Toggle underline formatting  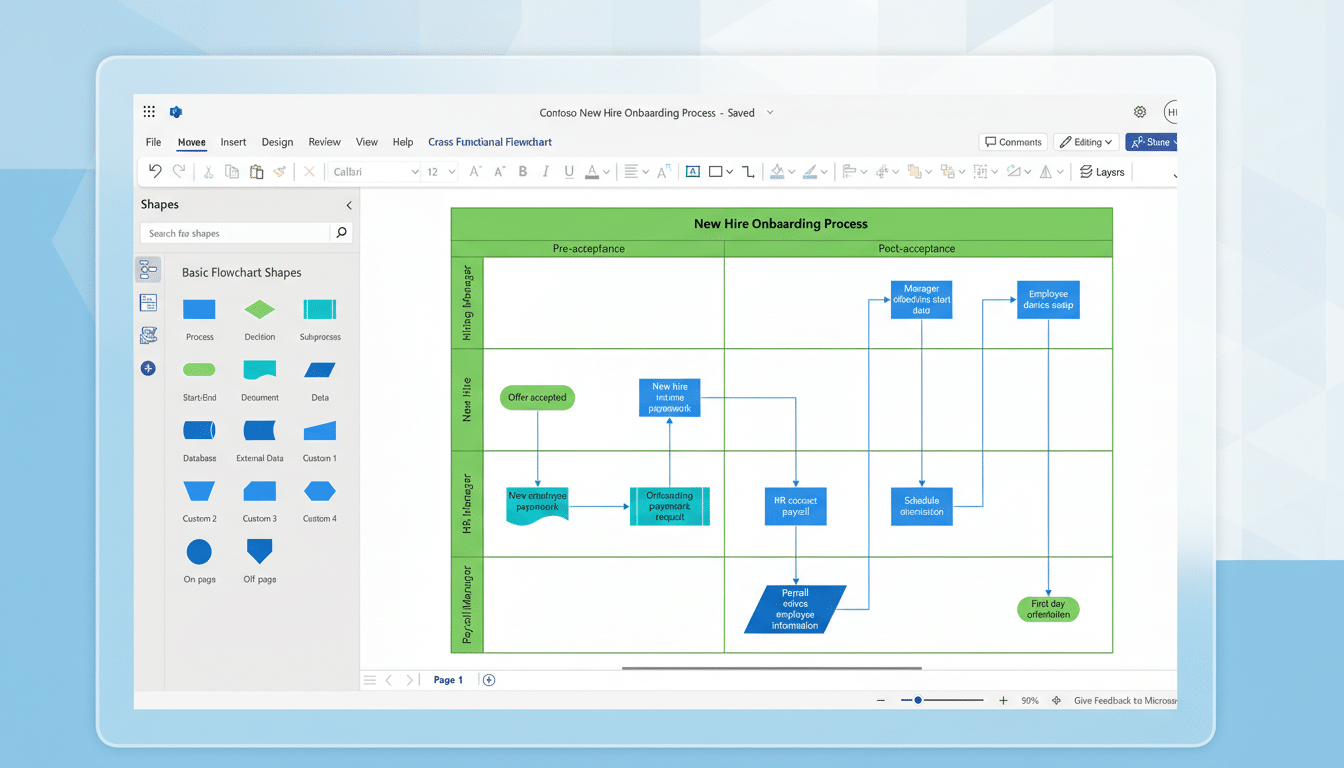point(568,172)
